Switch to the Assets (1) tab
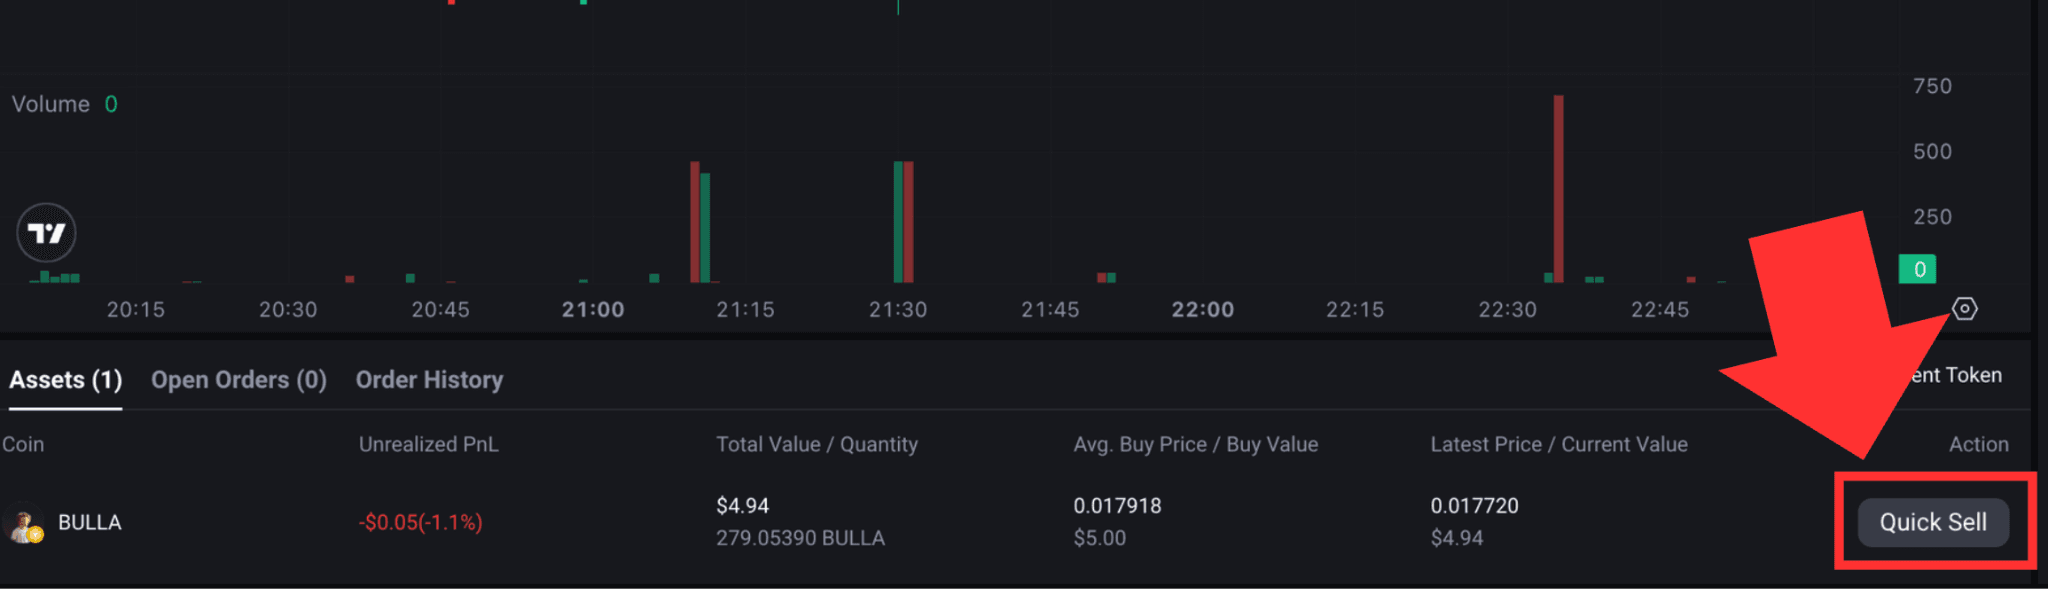 point(66,380)
